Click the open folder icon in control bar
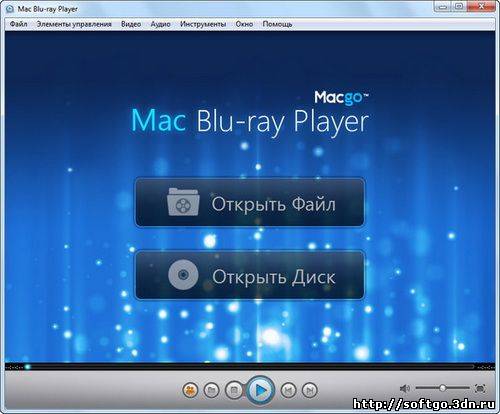The image size is (500, 414). pyautogui.click(x=211, y=390)
